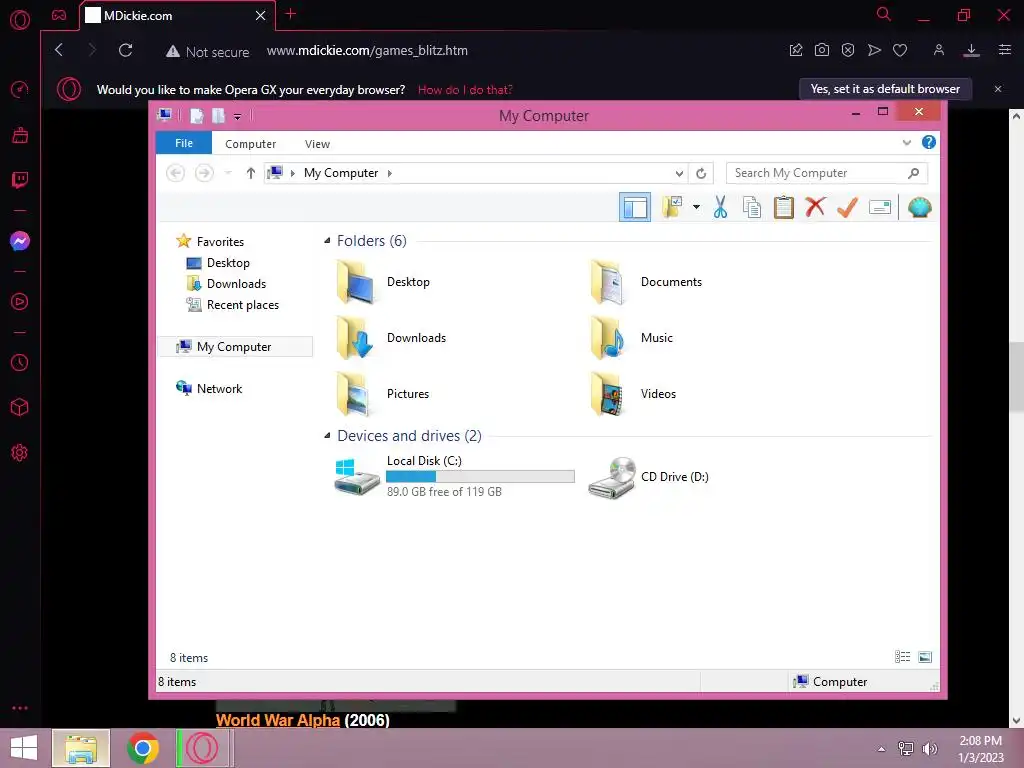
Task: Select My Computer in navigation pane
Action: [235, 347]
